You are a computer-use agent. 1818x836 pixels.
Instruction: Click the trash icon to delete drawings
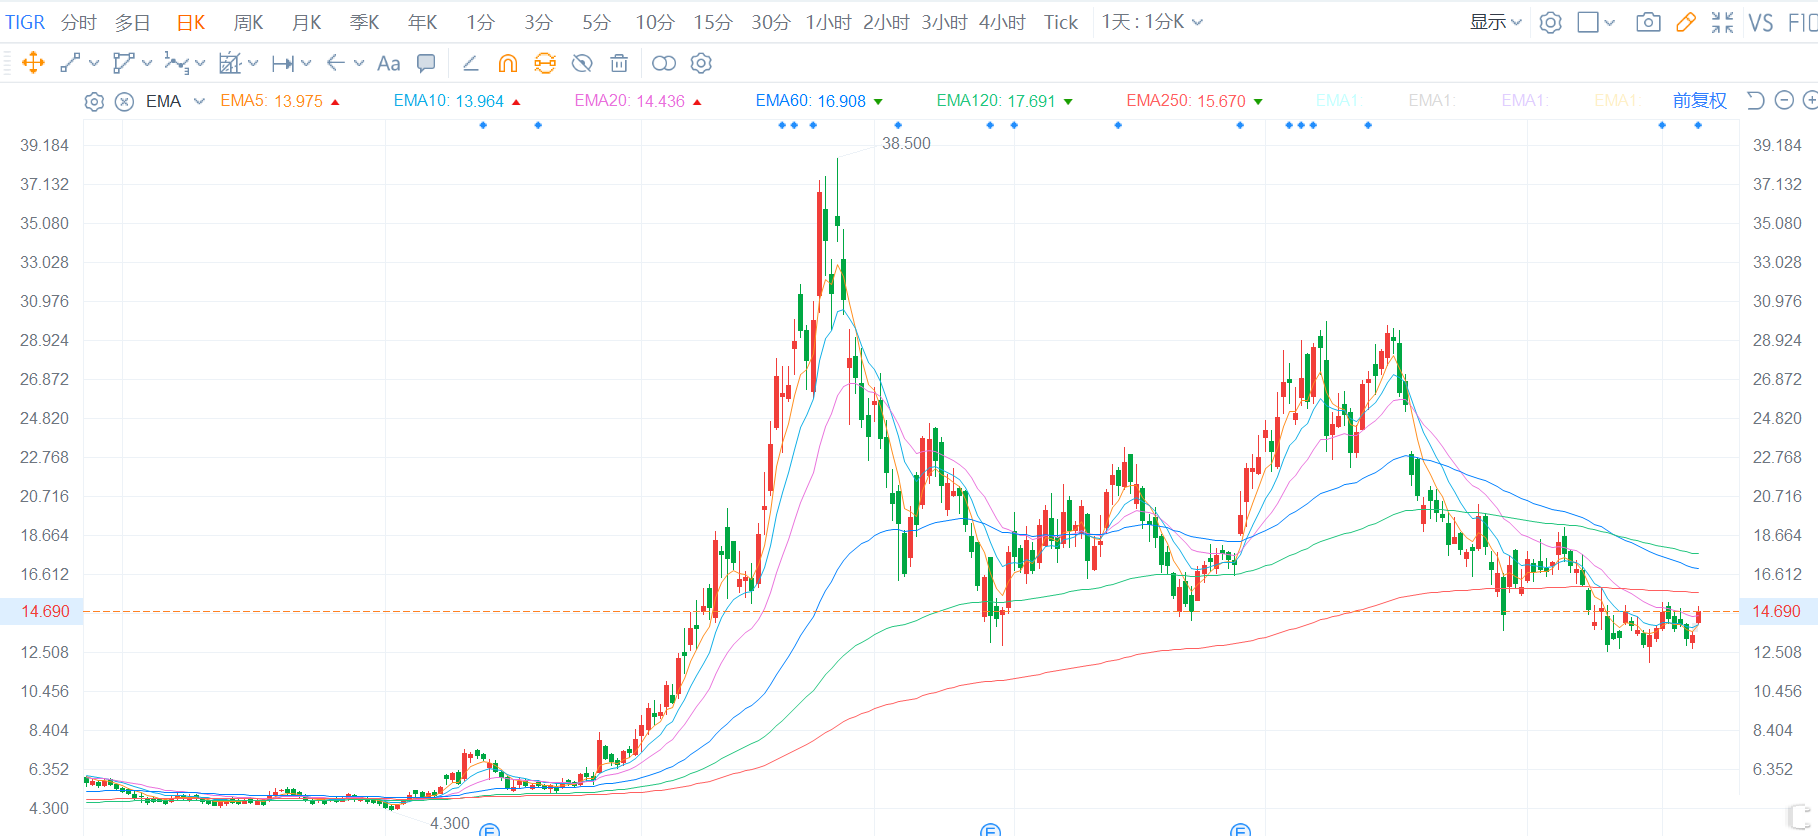point(619,63)
